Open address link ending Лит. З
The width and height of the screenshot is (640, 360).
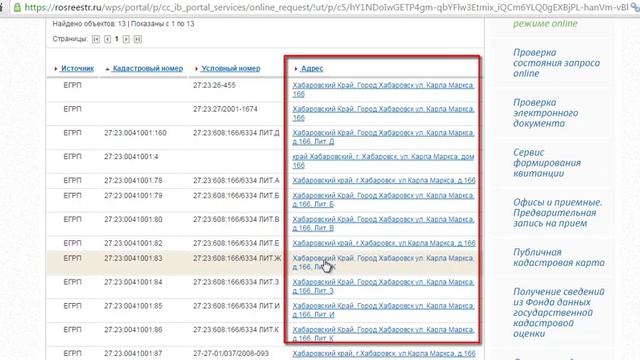[x=383, y=286]
